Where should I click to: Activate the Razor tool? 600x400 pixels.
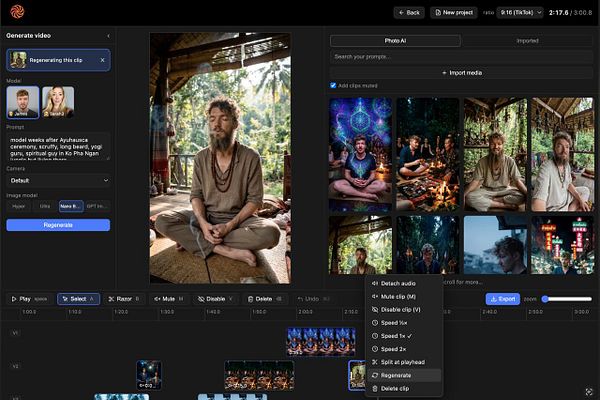pos(124,299)
